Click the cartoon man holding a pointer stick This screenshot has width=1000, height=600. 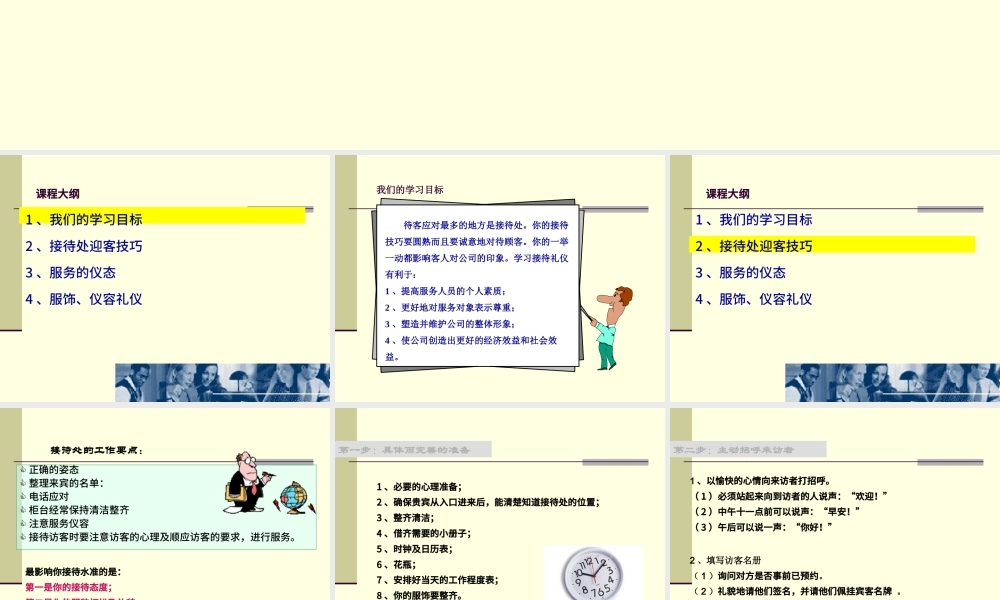click(611, 327)
